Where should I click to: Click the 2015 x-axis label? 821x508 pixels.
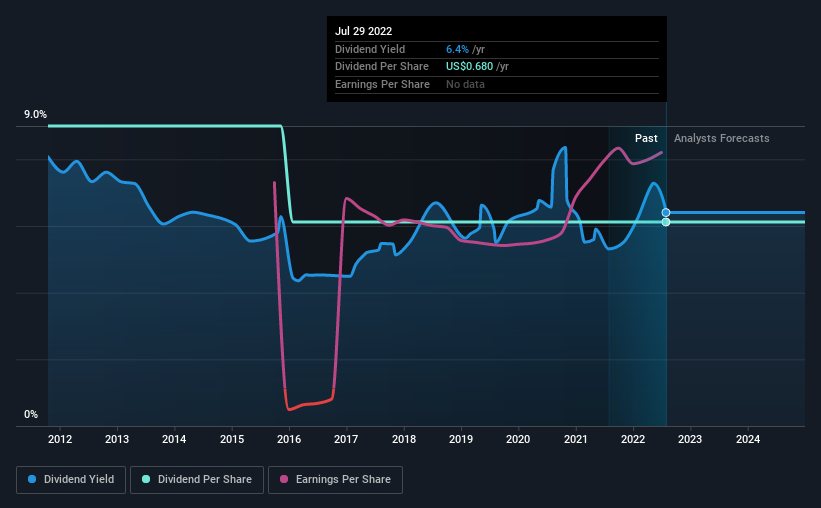pyautogui.click(x=232, y=439)
